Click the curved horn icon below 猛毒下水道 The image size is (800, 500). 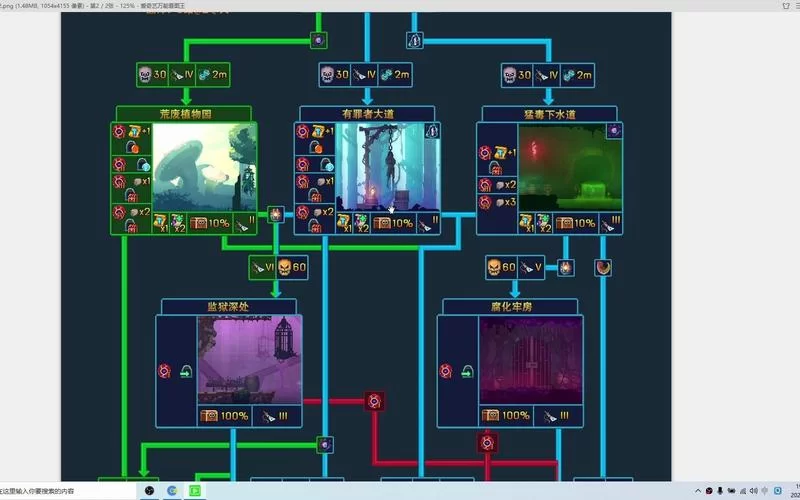603,267
